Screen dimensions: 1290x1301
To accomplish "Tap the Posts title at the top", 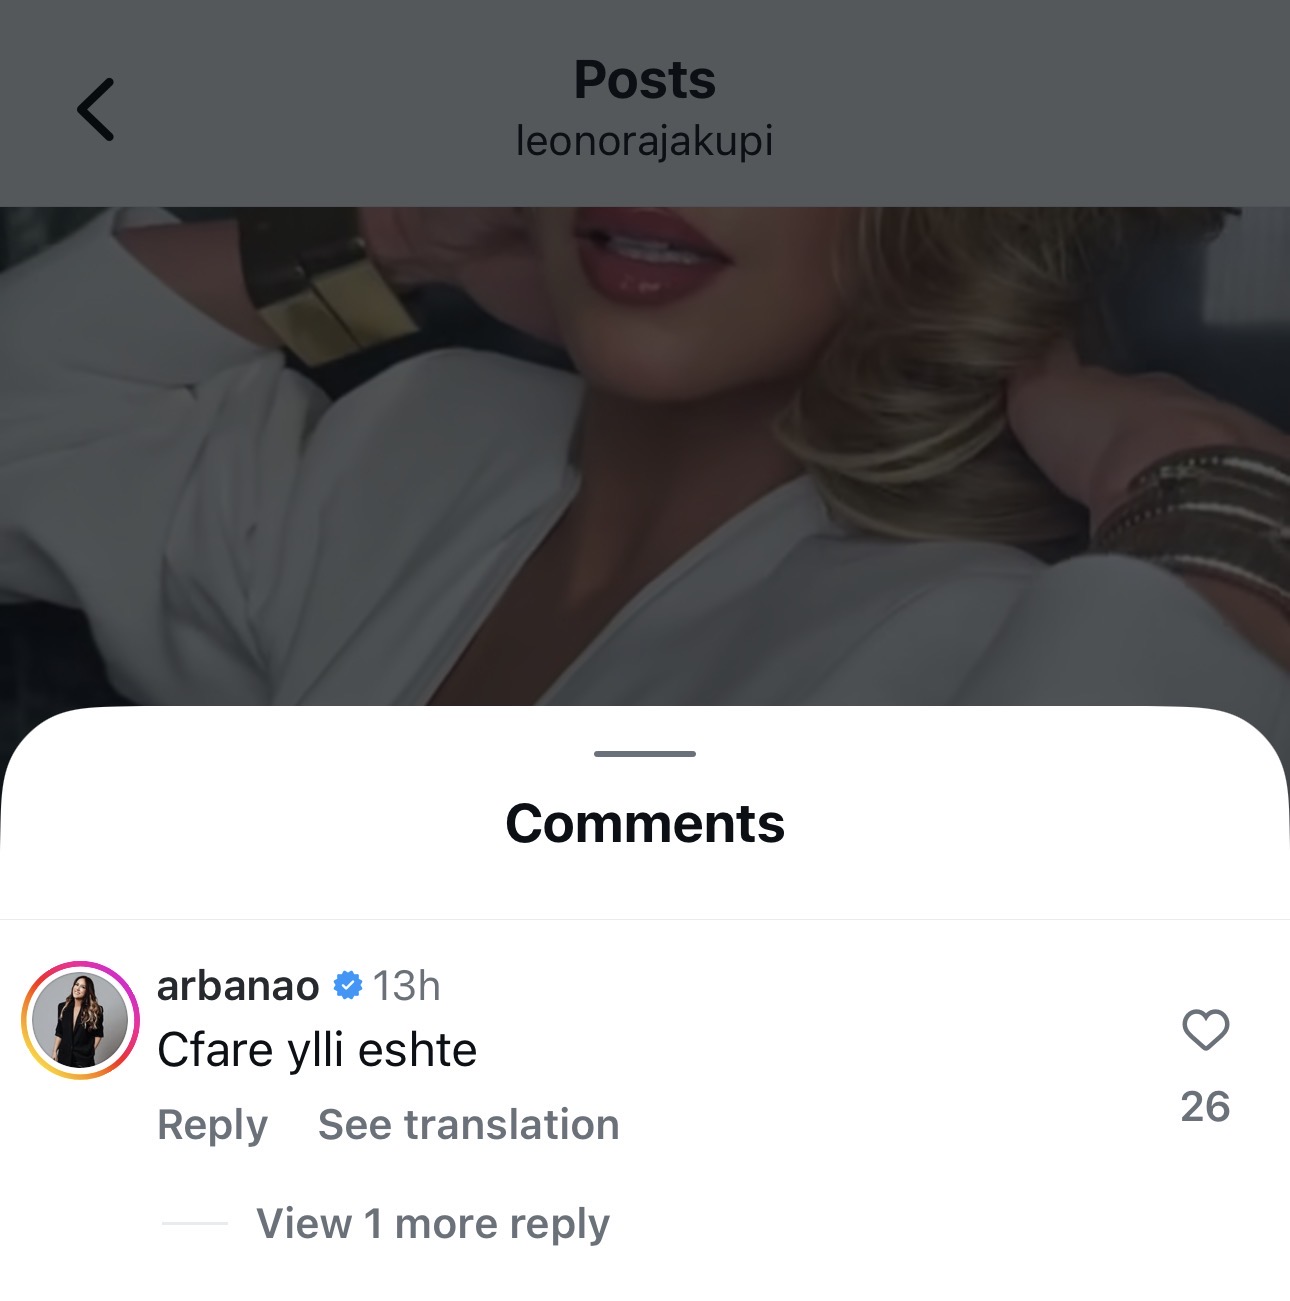I will coord(644,80).
